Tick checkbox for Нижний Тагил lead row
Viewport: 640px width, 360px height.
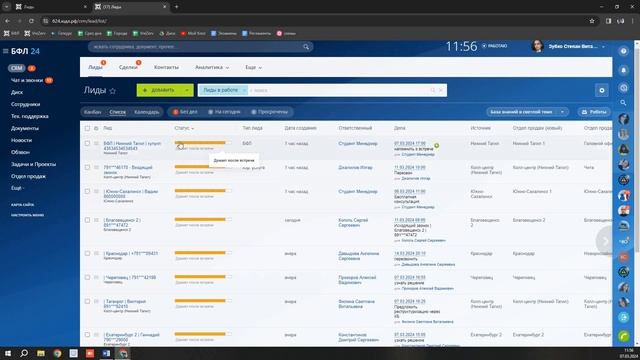click(x=87, y=143)
